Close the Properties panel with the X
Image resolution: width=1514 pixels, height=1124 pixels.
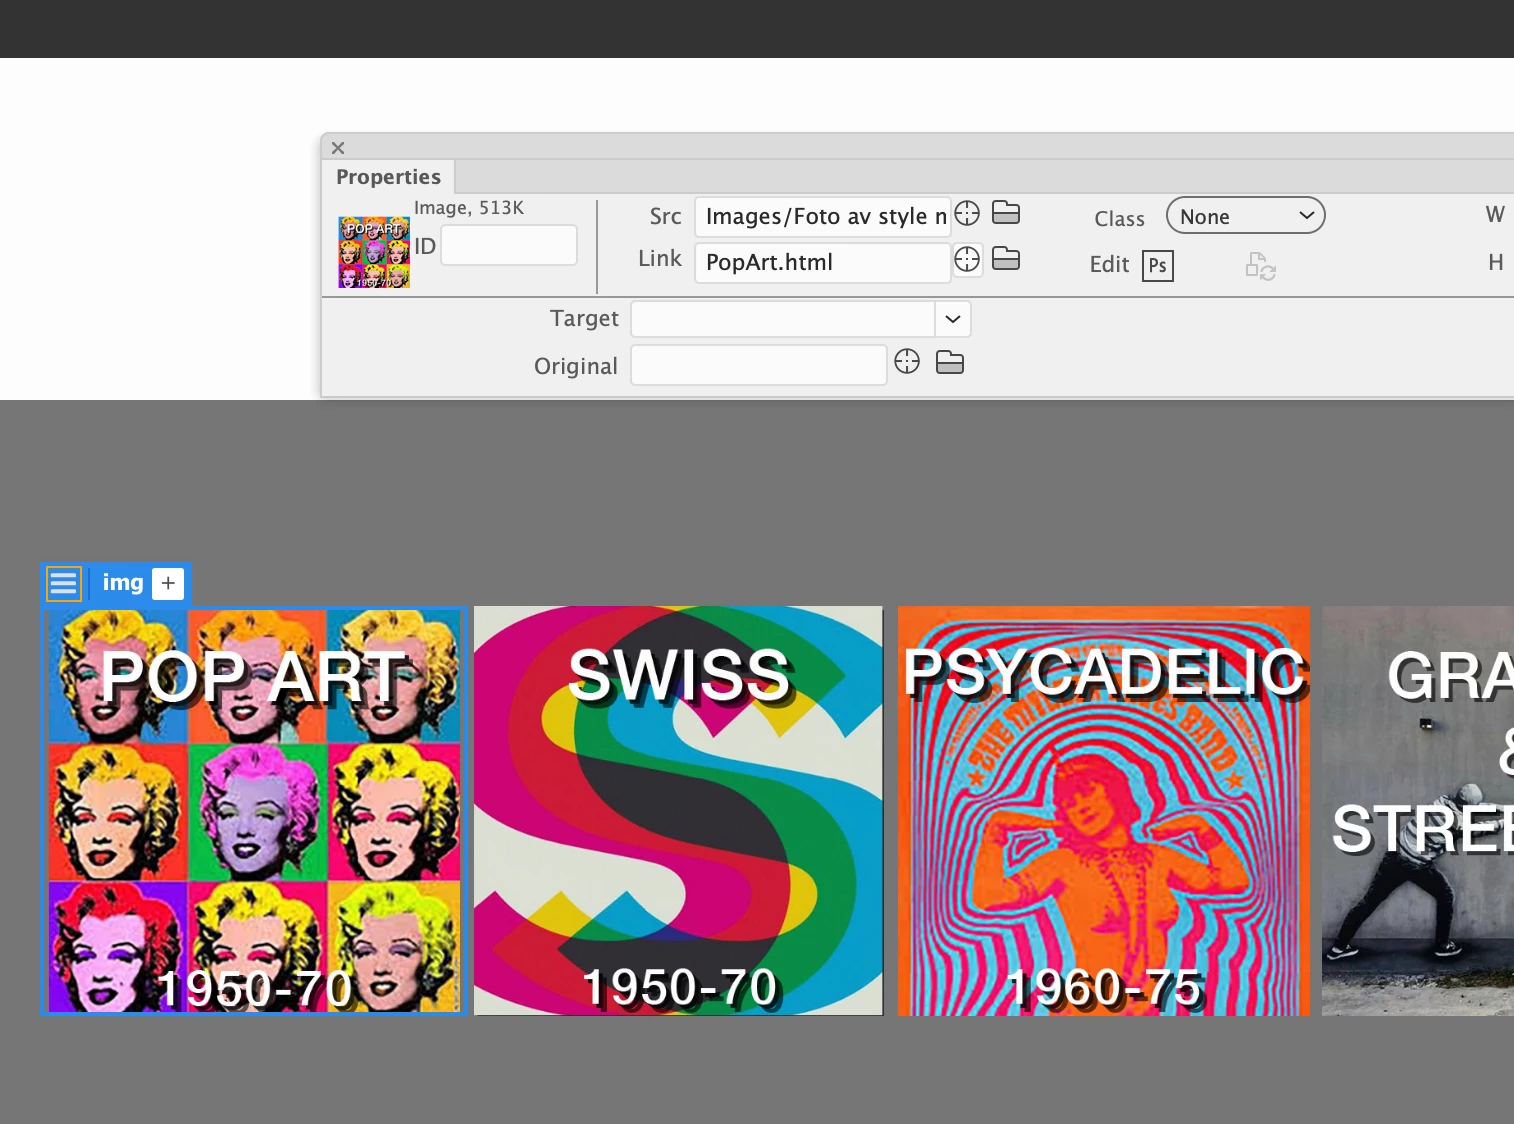(338, 148)
